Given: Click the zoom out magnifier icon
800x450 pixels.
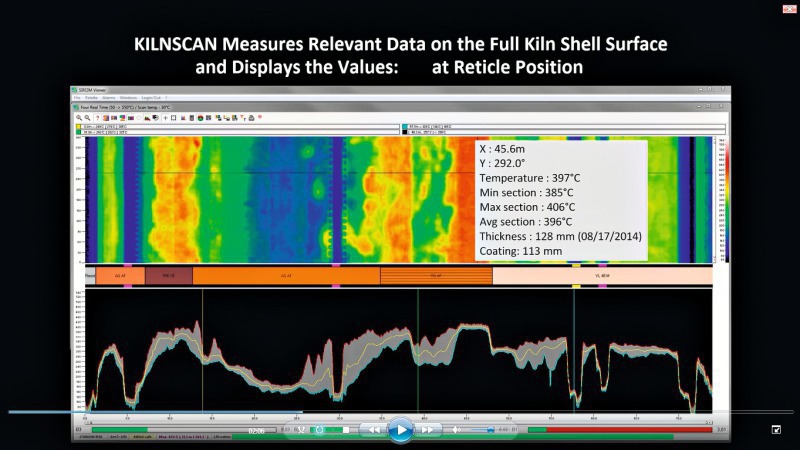Looking at the screenshot, I should click(86, 118).
